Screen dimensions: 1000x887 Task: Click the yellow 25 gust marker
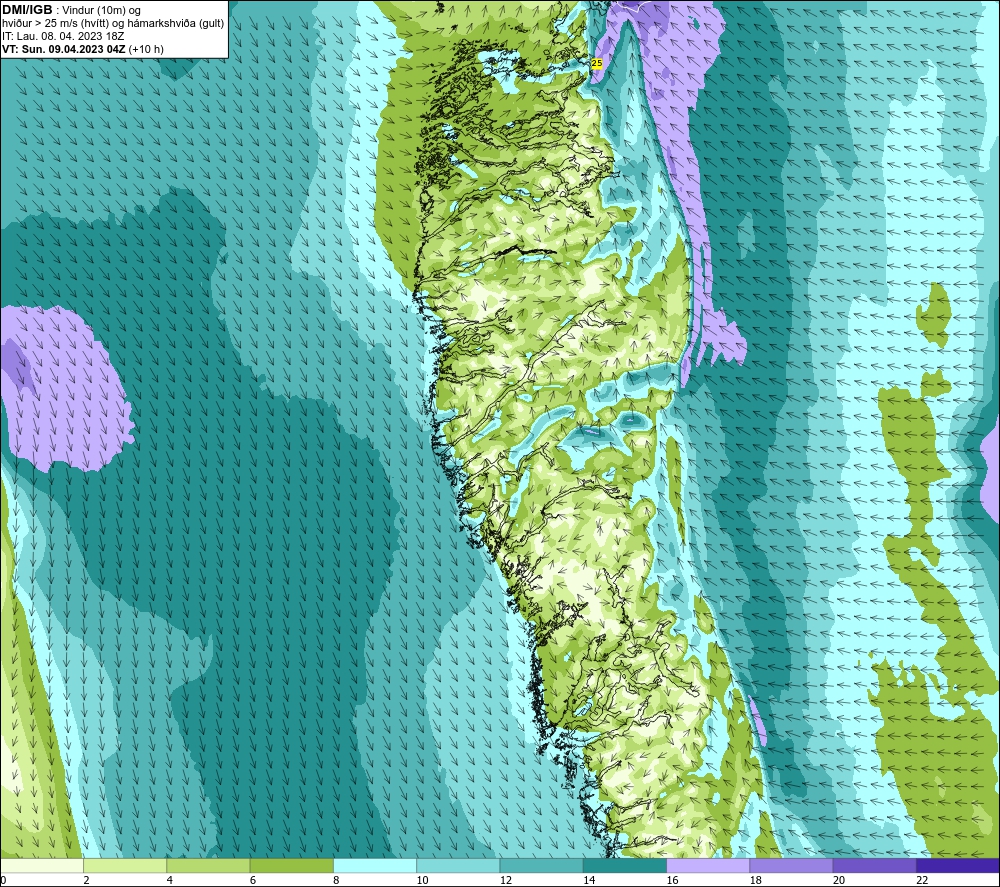[596, 63]
